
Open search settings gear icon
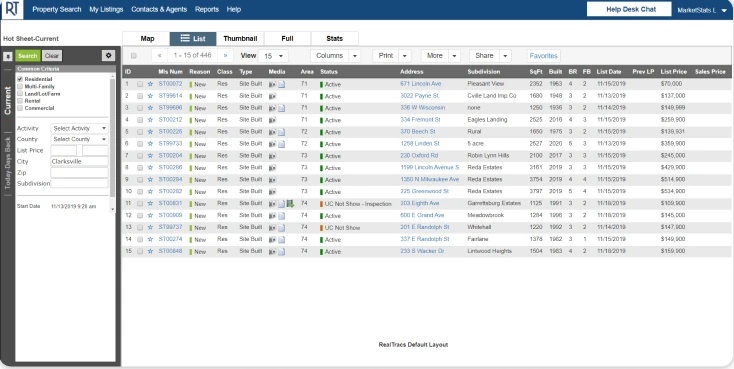(x=109, y=56)
